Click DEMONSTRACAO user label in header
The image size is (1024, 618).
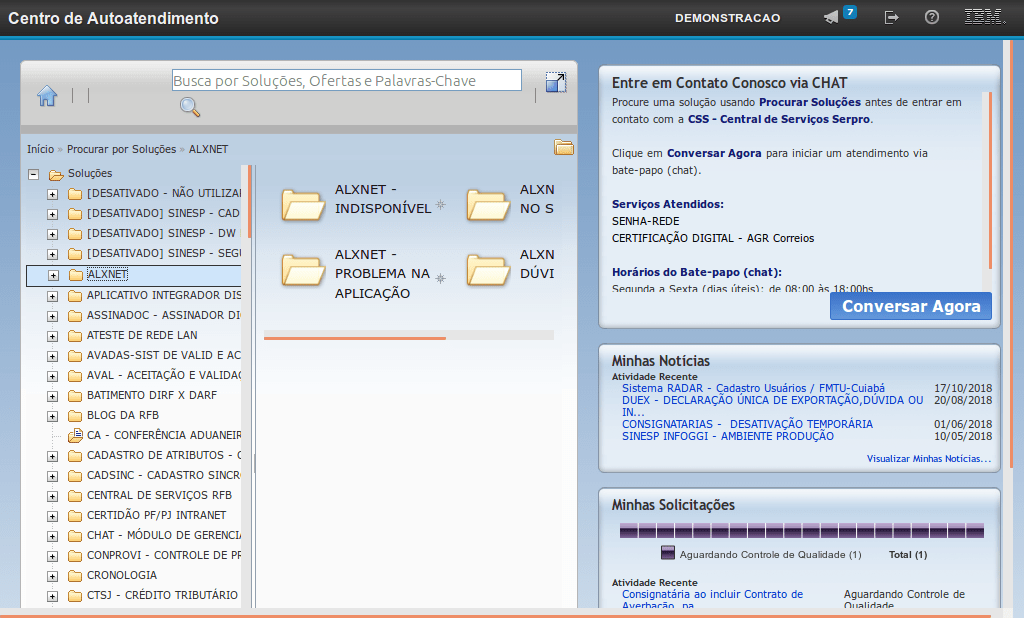pyautogui.click(x=728, y=18)
